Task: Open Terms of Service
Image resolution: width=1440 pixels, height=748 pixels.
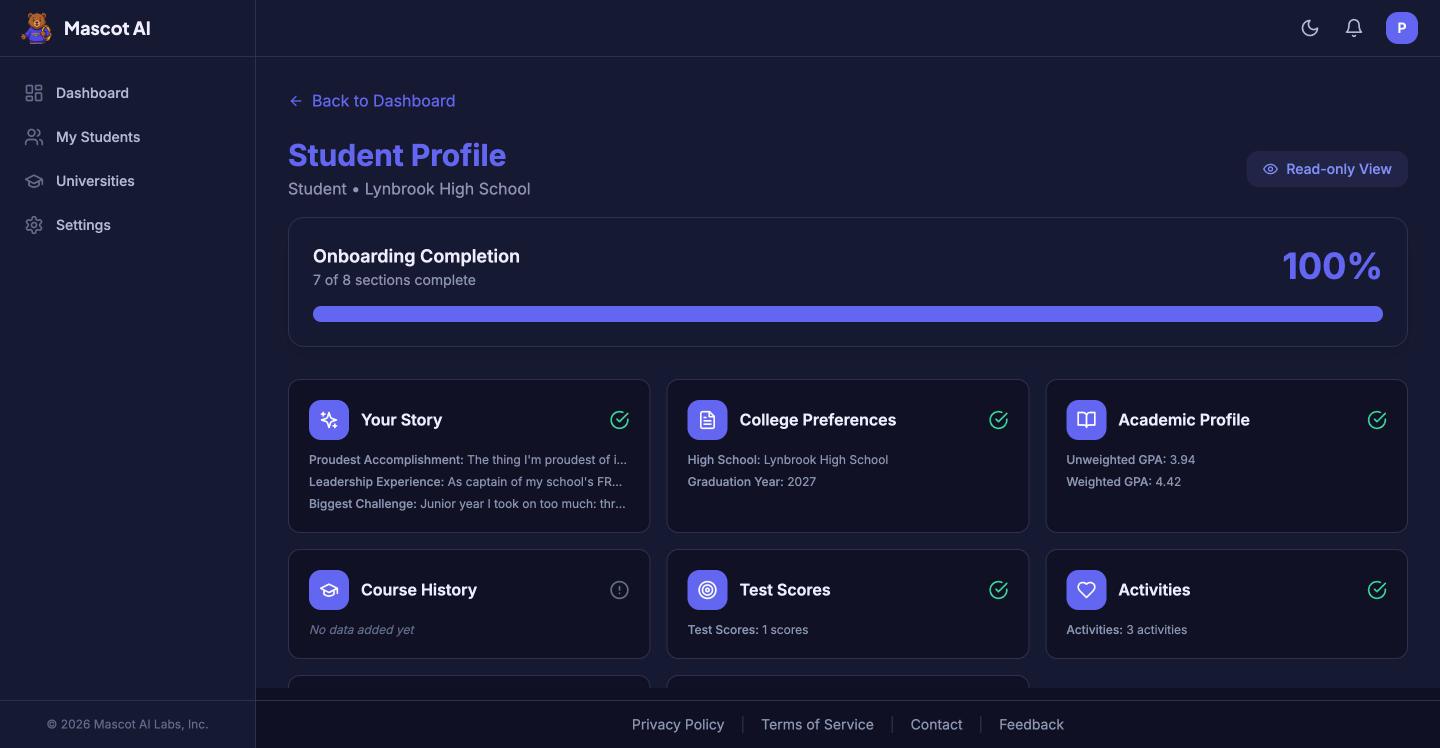Action: pos(817,725)
